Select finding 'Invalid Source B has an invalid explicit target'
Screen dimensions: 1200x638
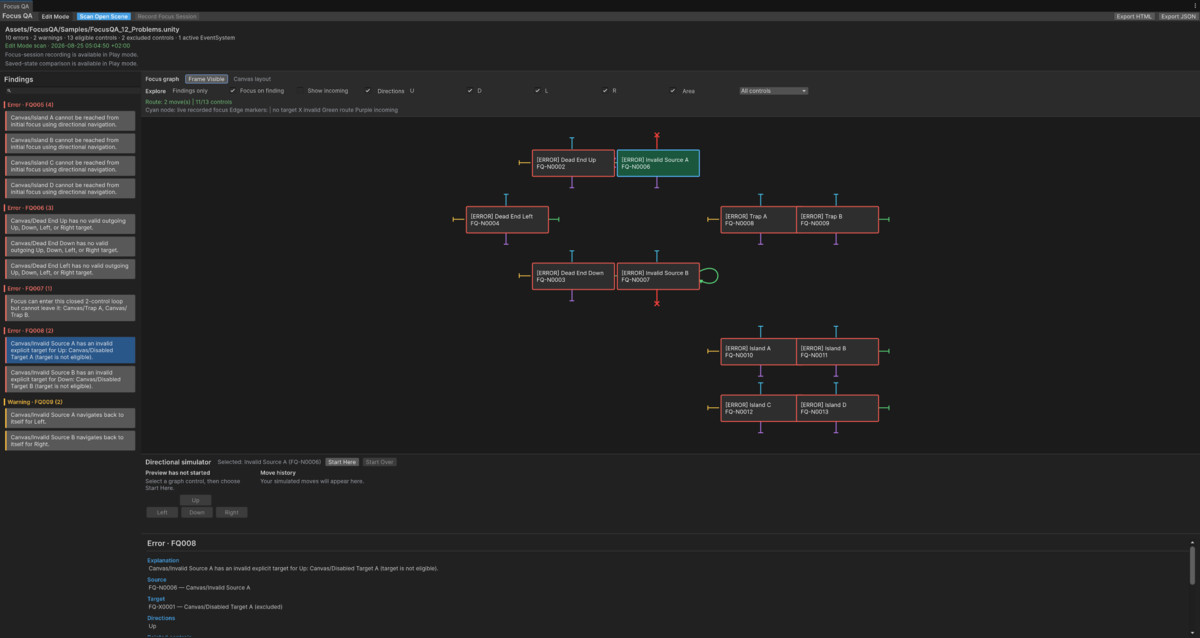[x=70, y=379]
